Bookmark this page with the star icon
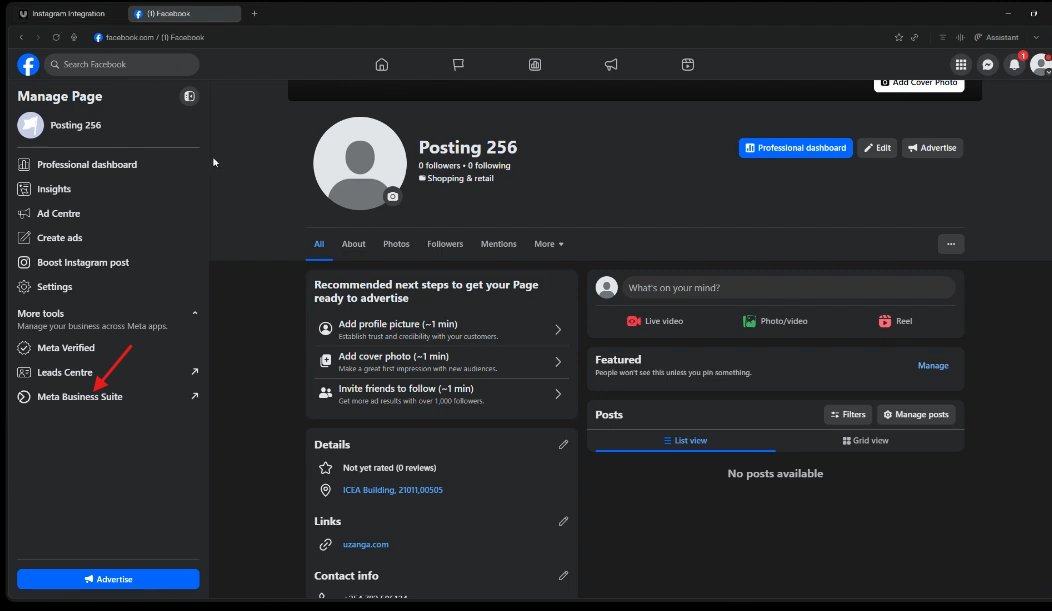The image size is (1052, 611). (x=899, y=38)
